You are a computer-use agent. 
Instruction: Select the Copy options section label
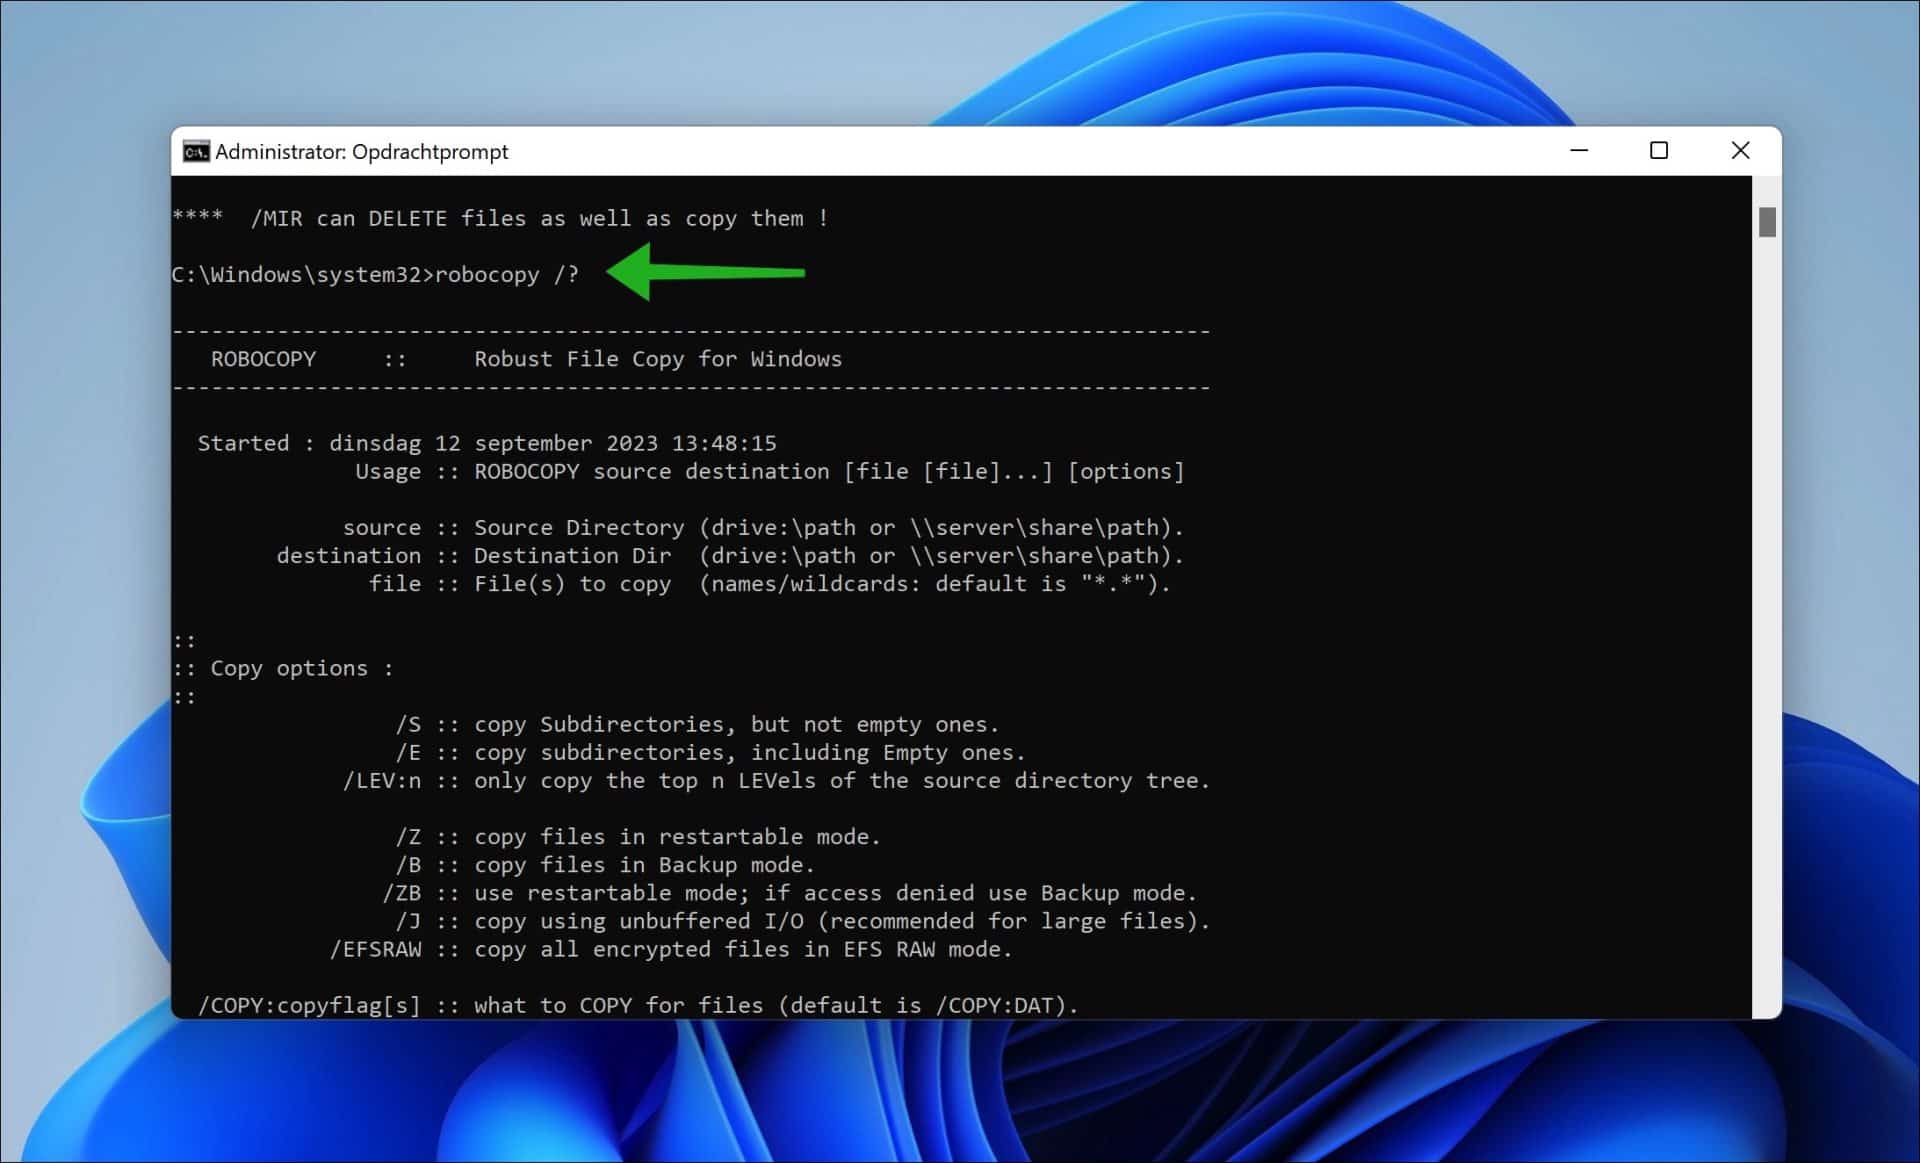[x=290, y=668]
